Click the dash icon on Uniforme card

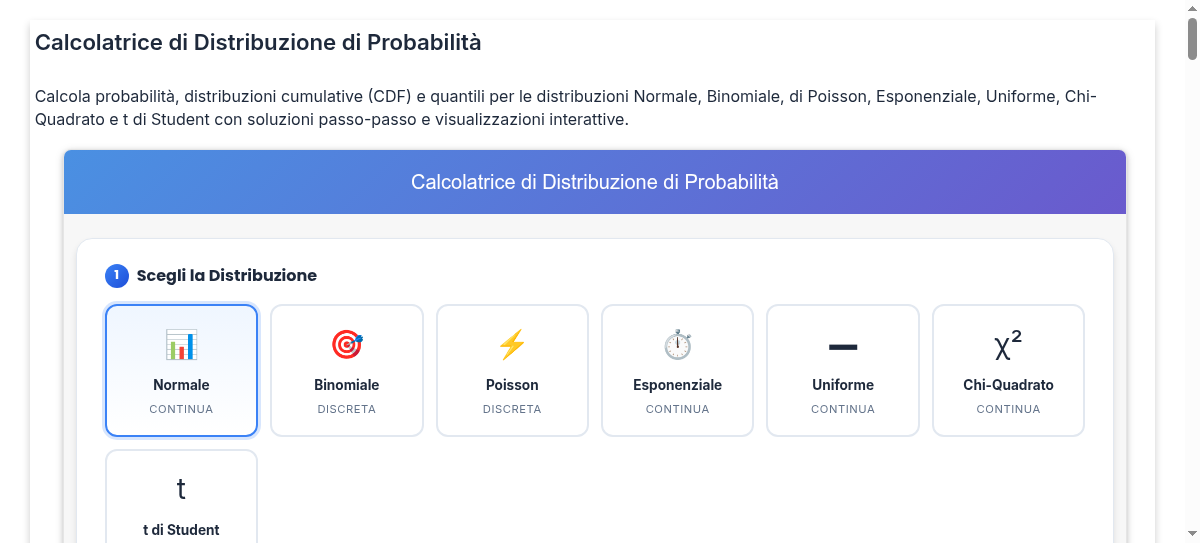pos(843,346)
